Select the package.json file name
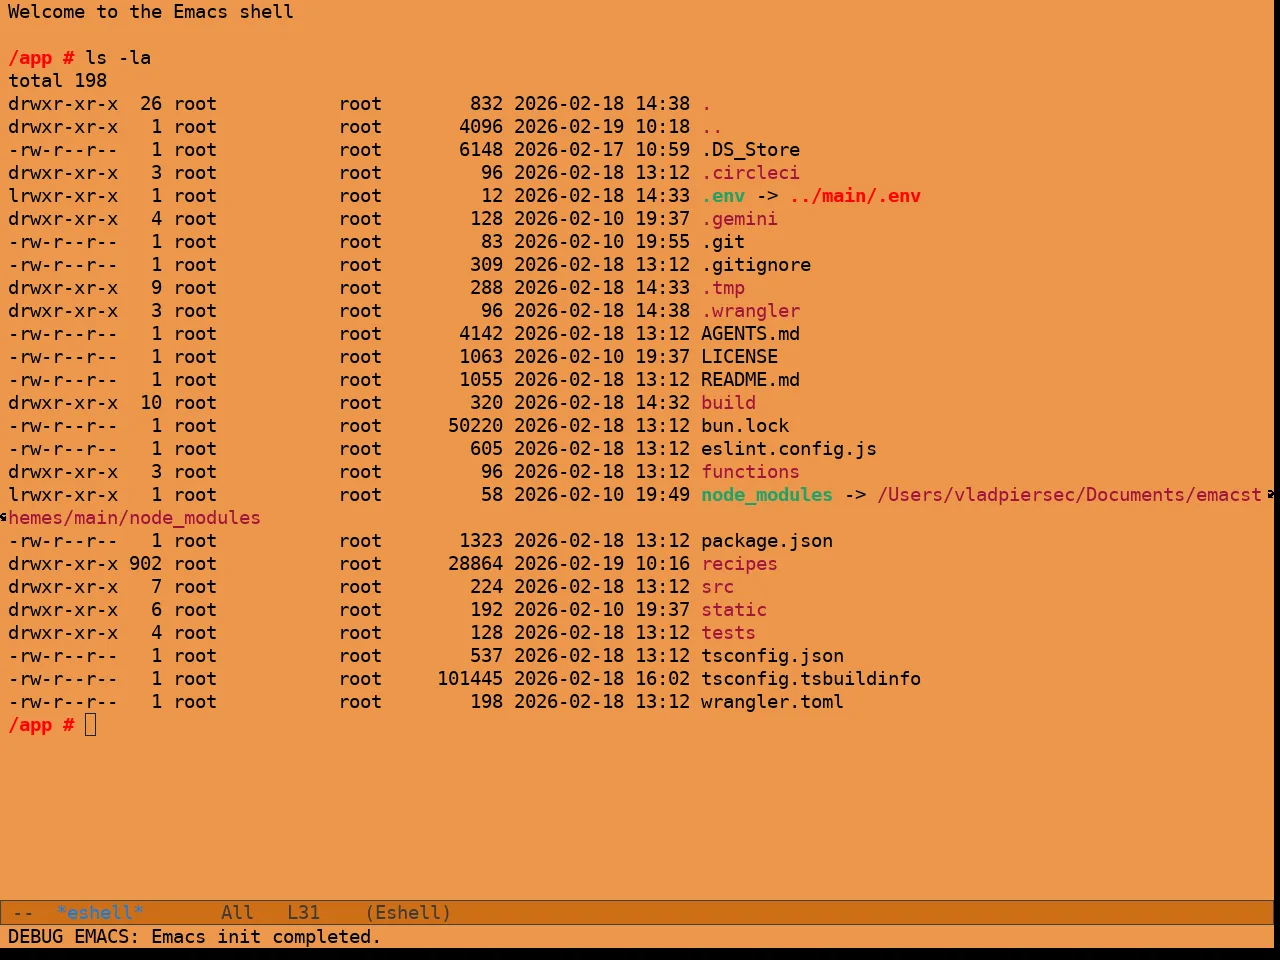The width and height of the screenshot is (1280, 960). coord(767,541)
